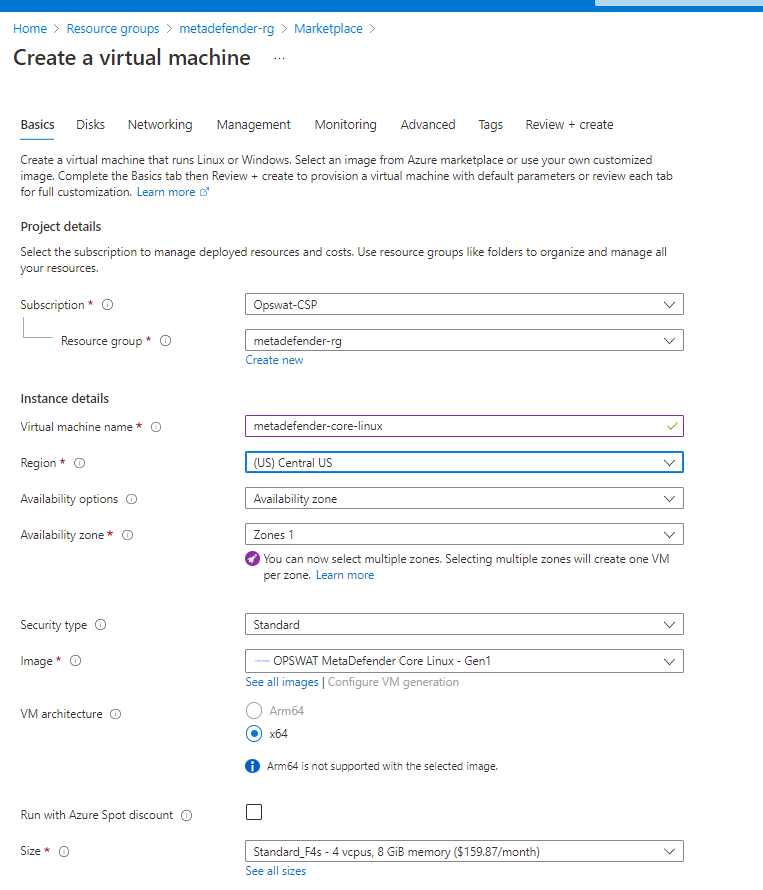The height and width of the screenshot is (890, 763).
Task: Switch to the Advanced tab
Action: tap(428, 125)
